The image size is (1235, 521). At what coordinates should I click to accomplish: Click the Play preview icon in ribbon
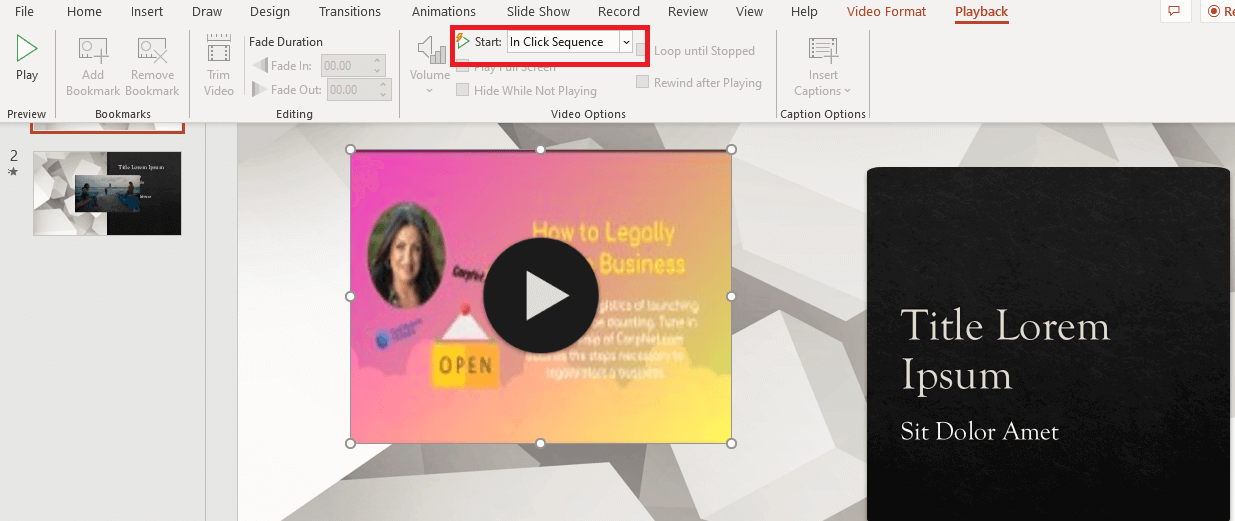coord(27,48)
